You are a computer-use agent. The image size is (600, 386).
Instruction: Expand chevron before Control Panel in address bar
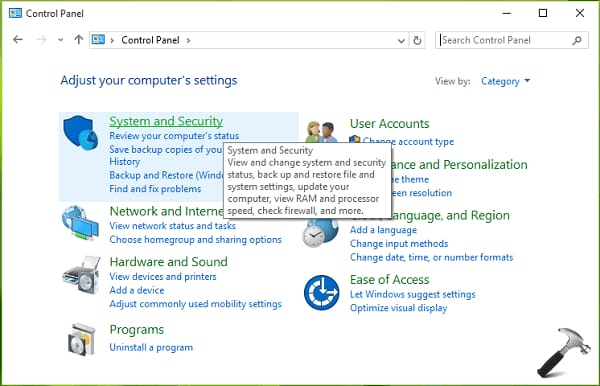coord(112,40)
